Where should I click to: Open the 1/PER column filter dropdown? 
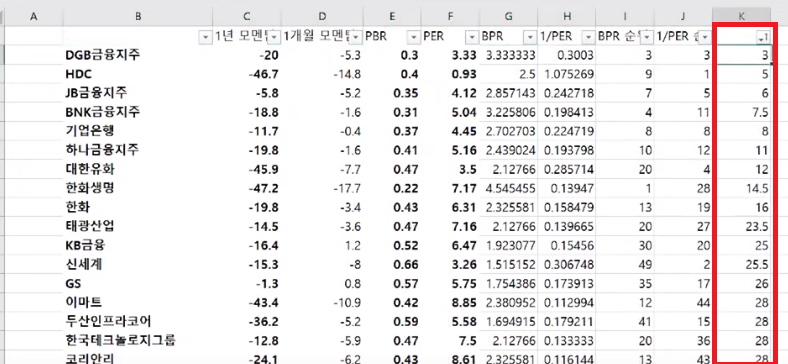click(x=588, y=37)
